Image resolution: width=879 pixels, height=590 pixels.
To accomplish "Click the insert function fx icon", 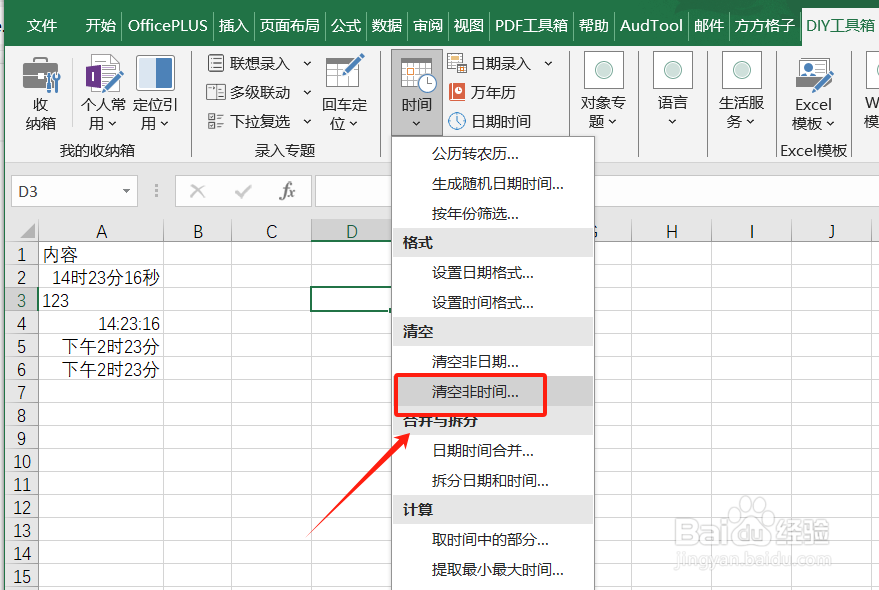I will (x=287, y=191).
